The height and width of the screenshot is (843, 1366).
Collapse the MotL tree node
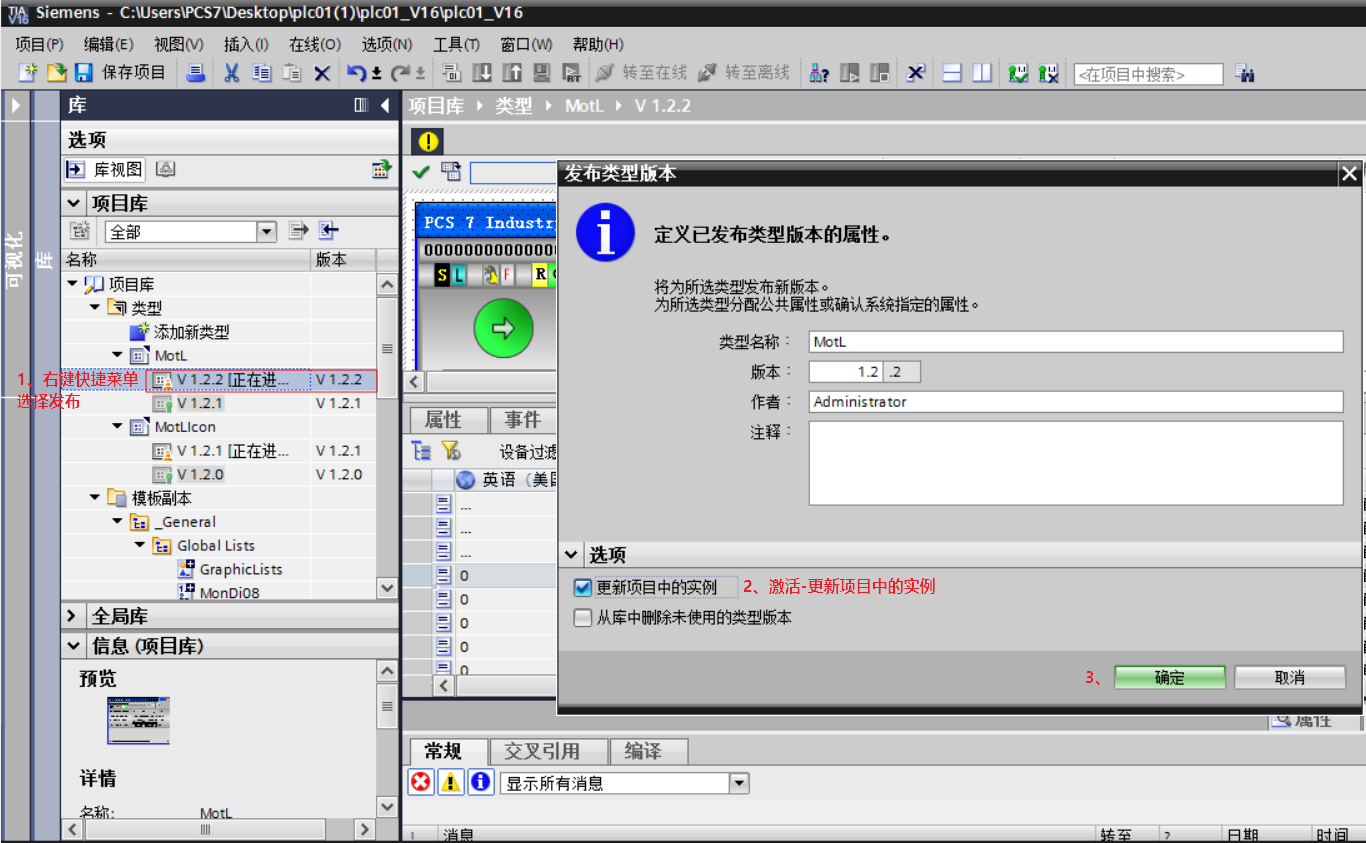point(117,355)
